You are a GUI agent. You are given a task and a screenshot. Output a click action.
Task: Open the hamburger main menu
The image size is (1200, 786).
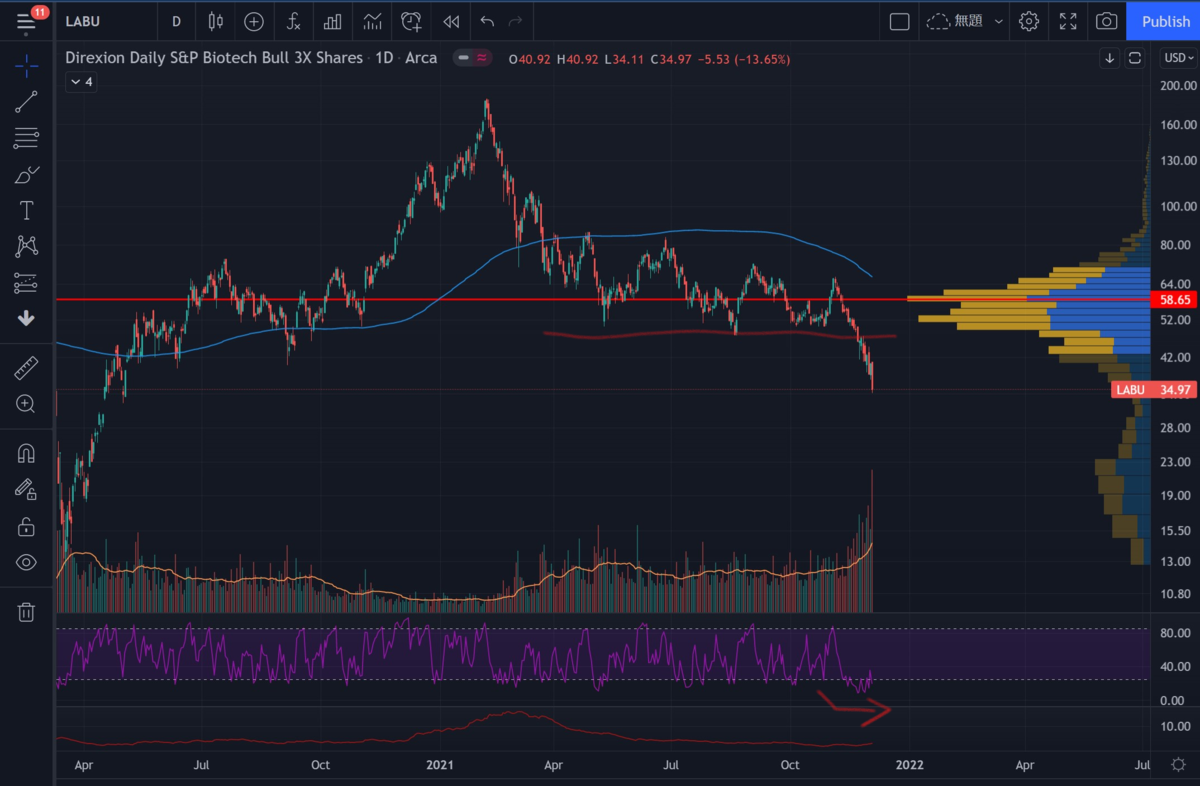(x=26, y=21)
